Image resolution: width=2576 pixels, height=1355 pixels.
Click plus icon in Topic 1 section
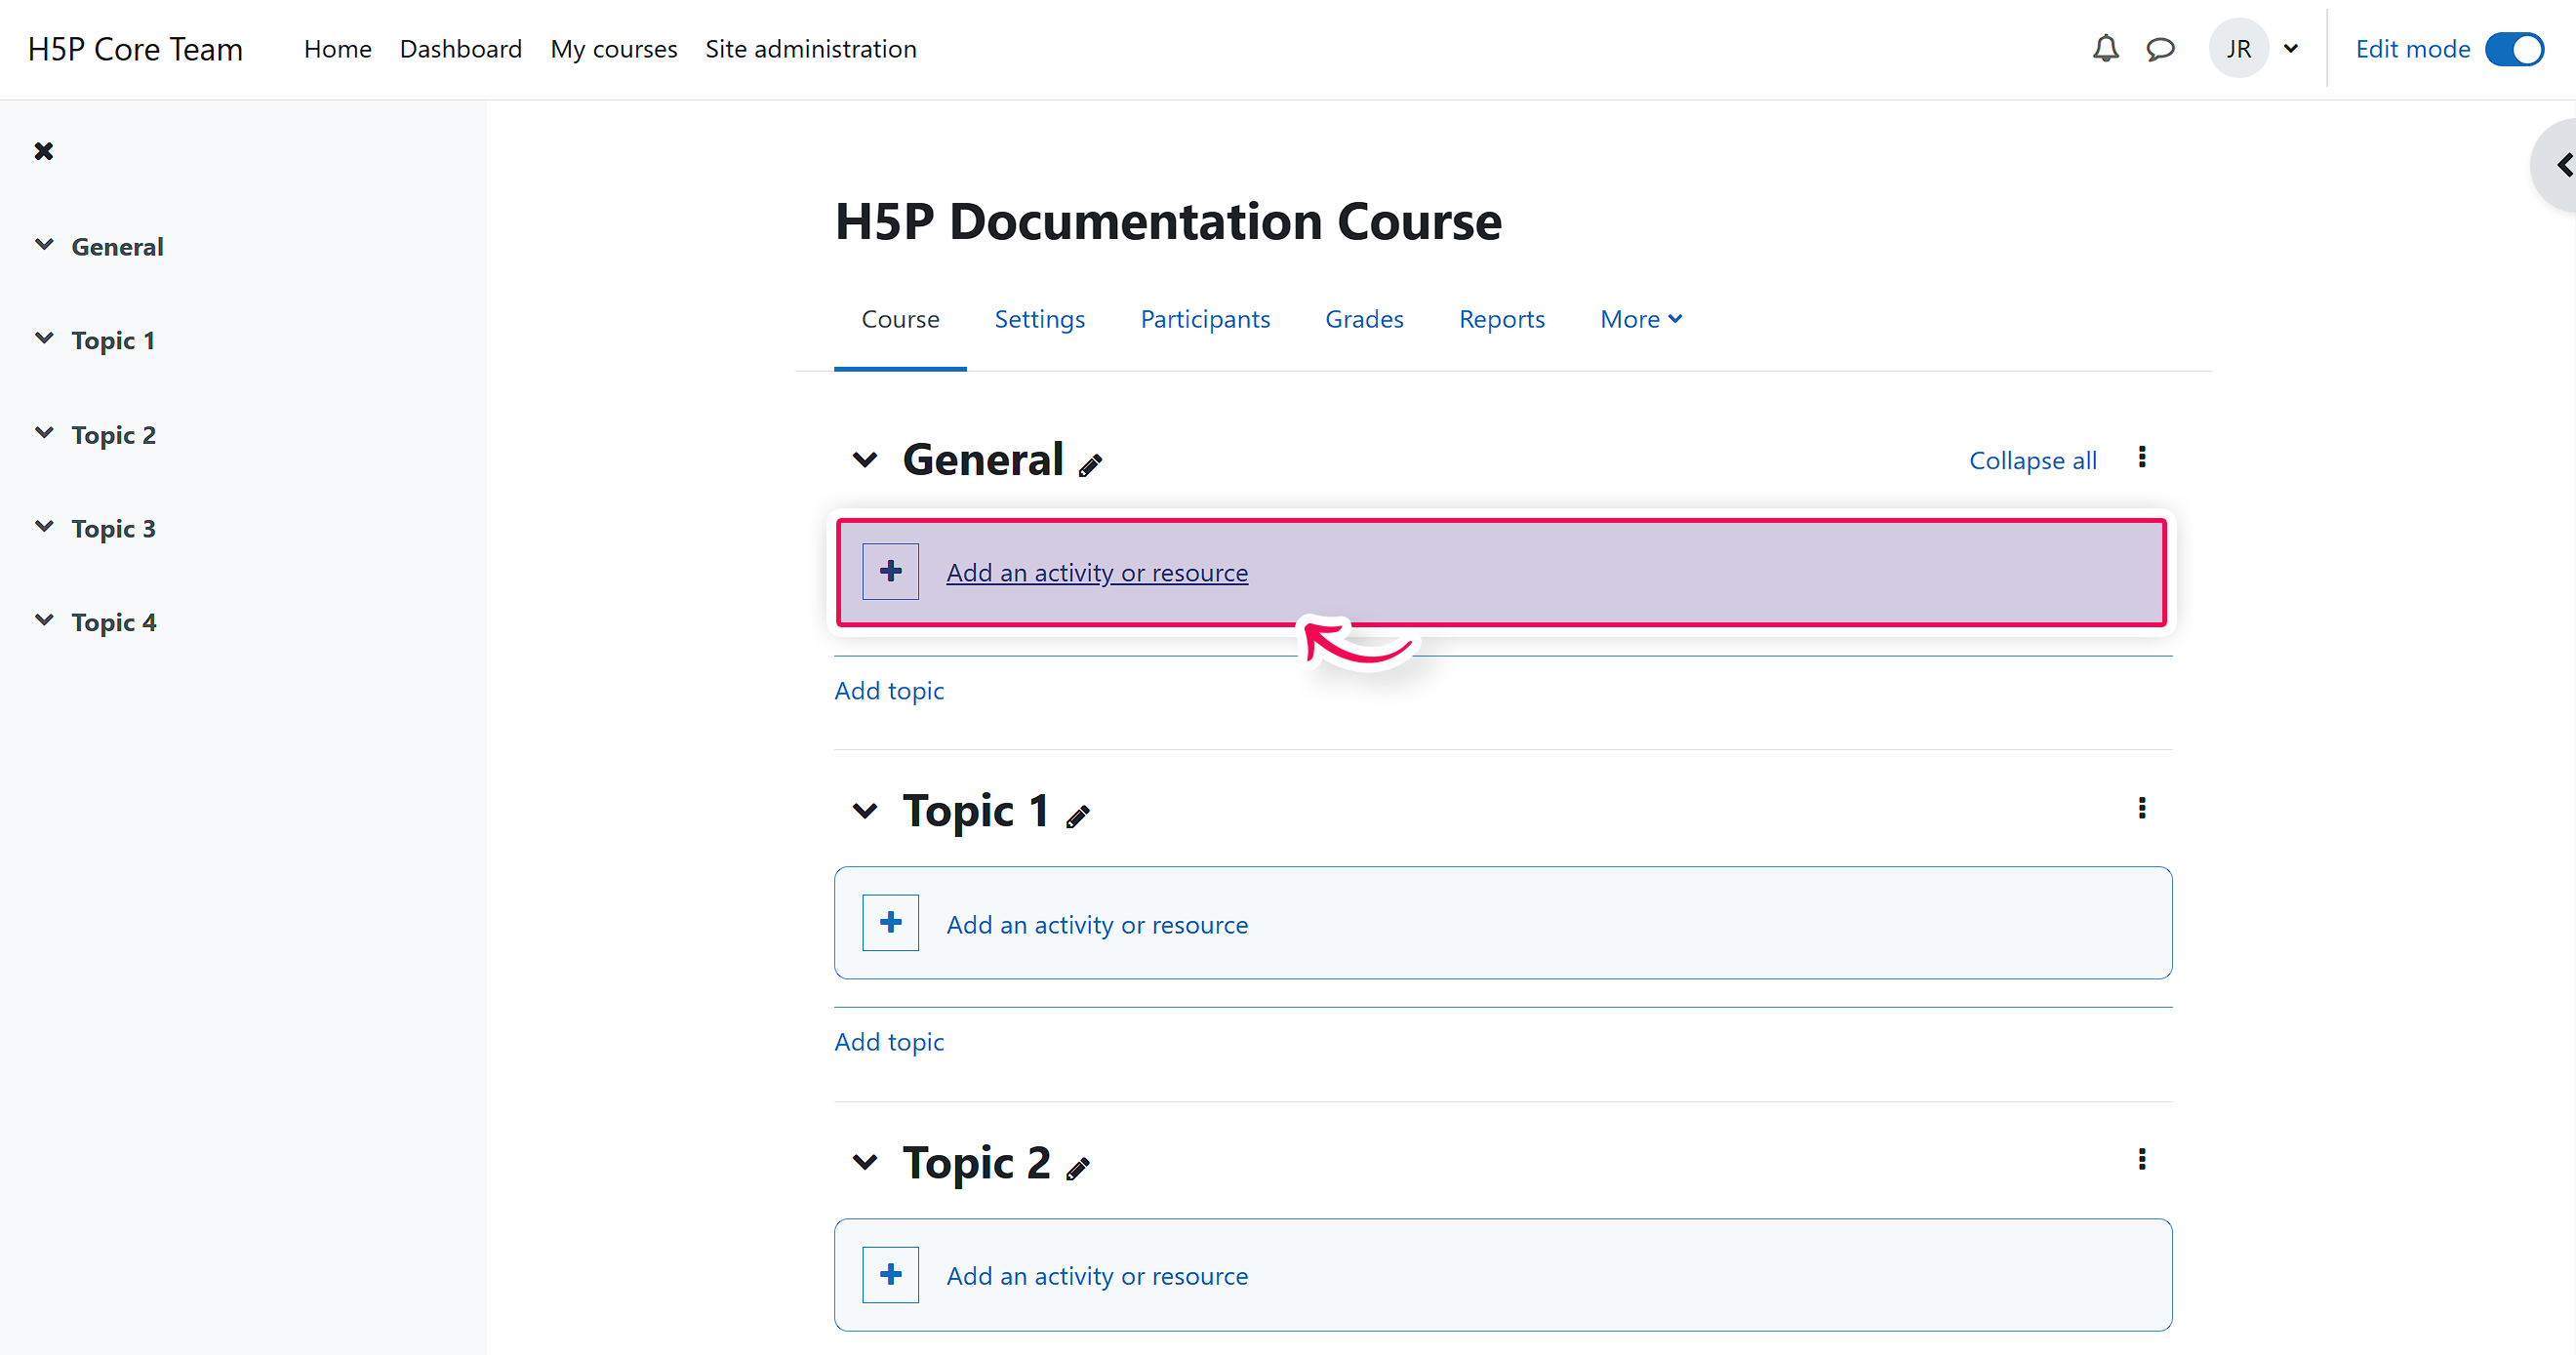coord(890,922)
